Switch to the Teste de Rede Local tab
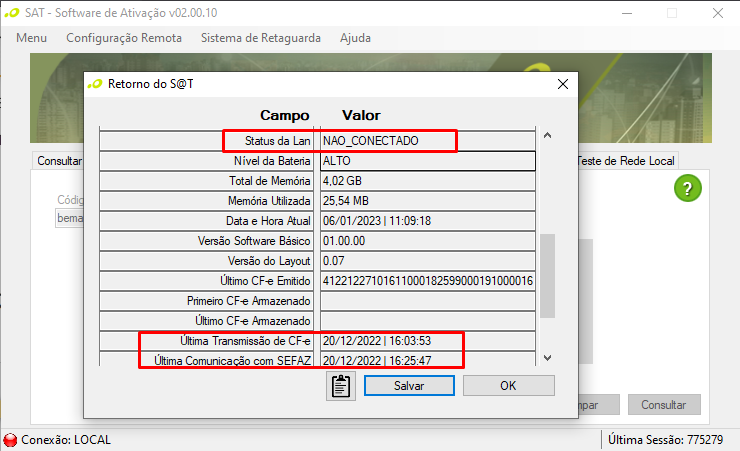 (x=627, y=161)
